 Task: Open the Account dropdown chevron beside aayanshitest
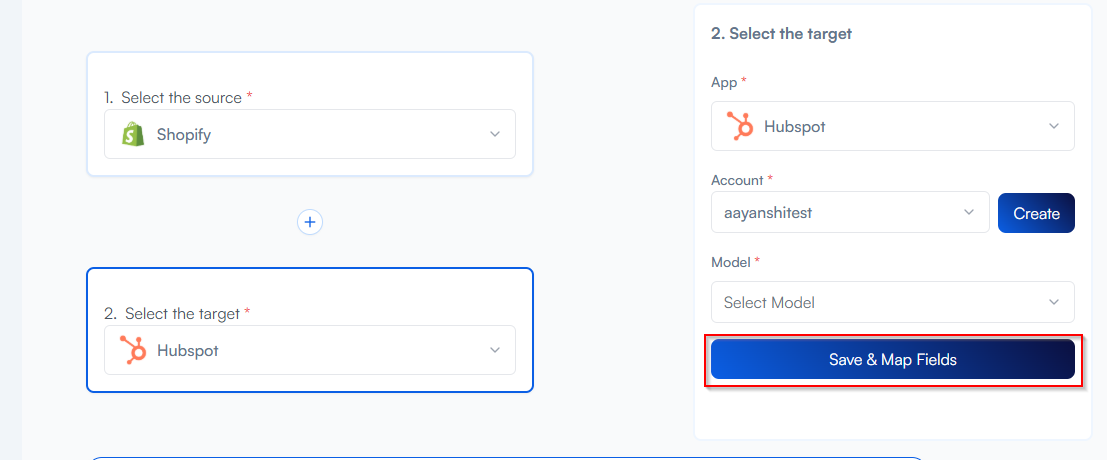point(969,212)
